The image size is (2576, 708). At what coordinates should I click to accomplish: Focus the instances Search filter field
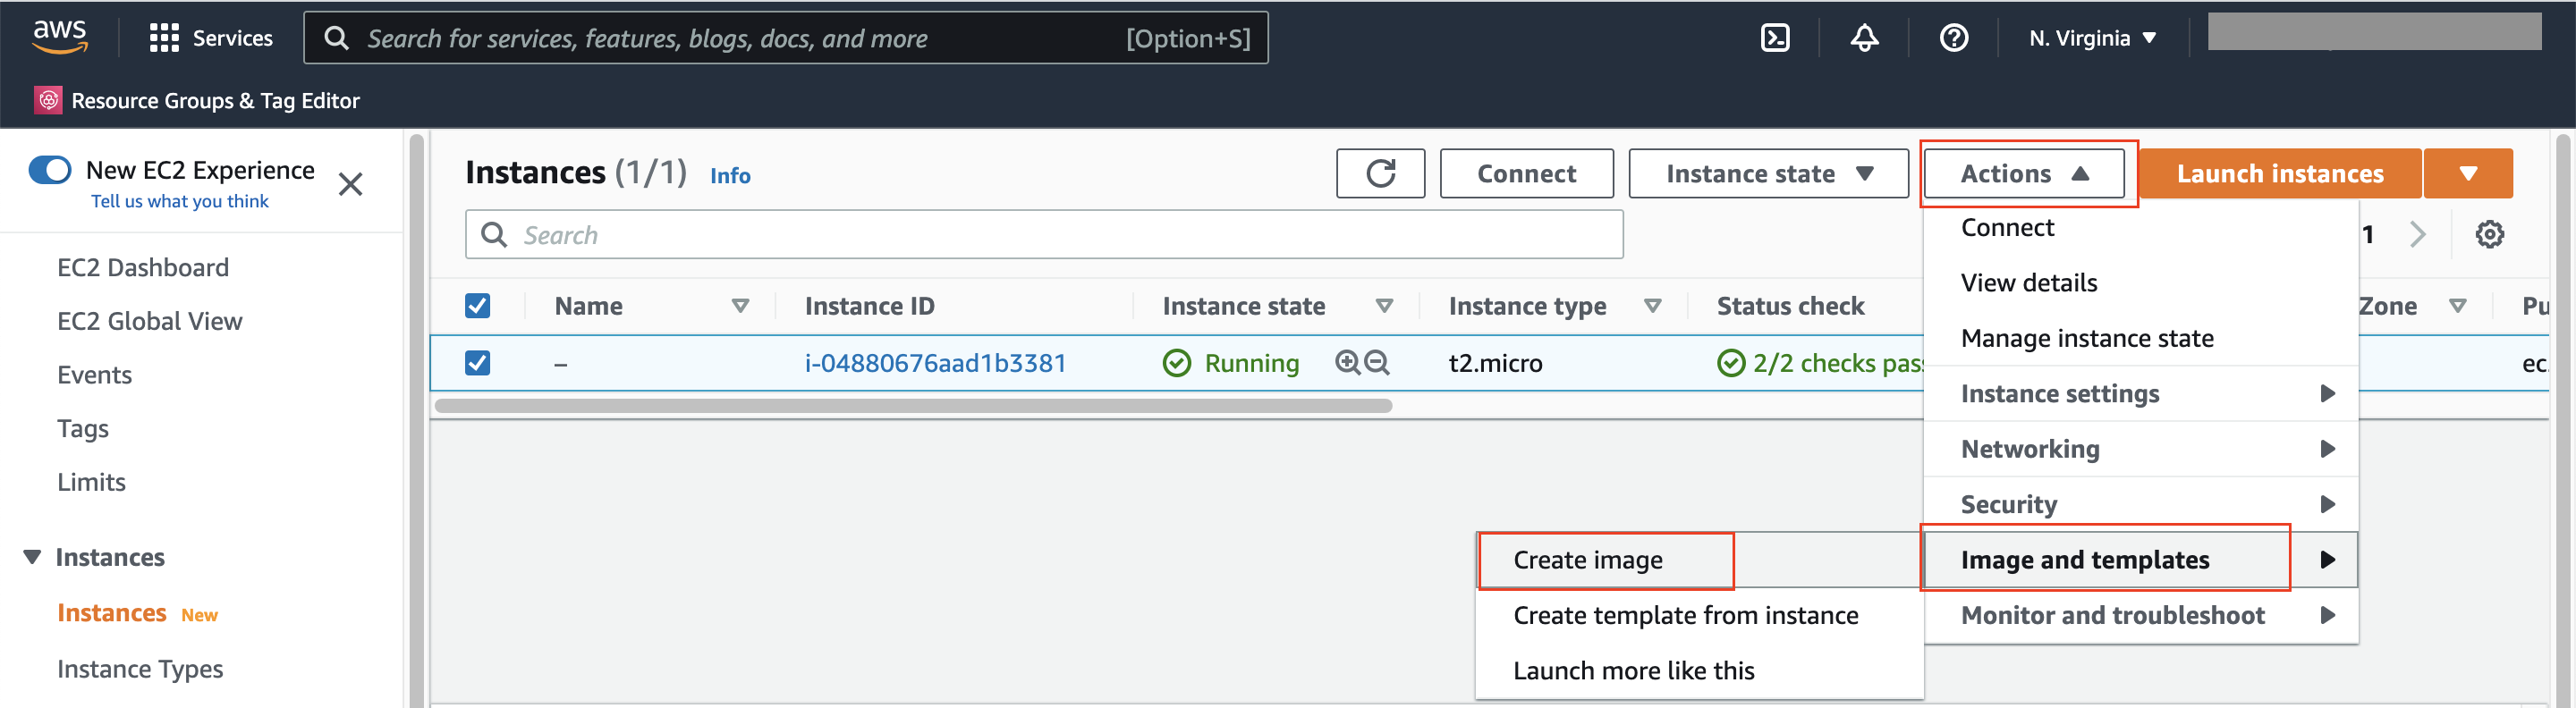click(1044, 234)
